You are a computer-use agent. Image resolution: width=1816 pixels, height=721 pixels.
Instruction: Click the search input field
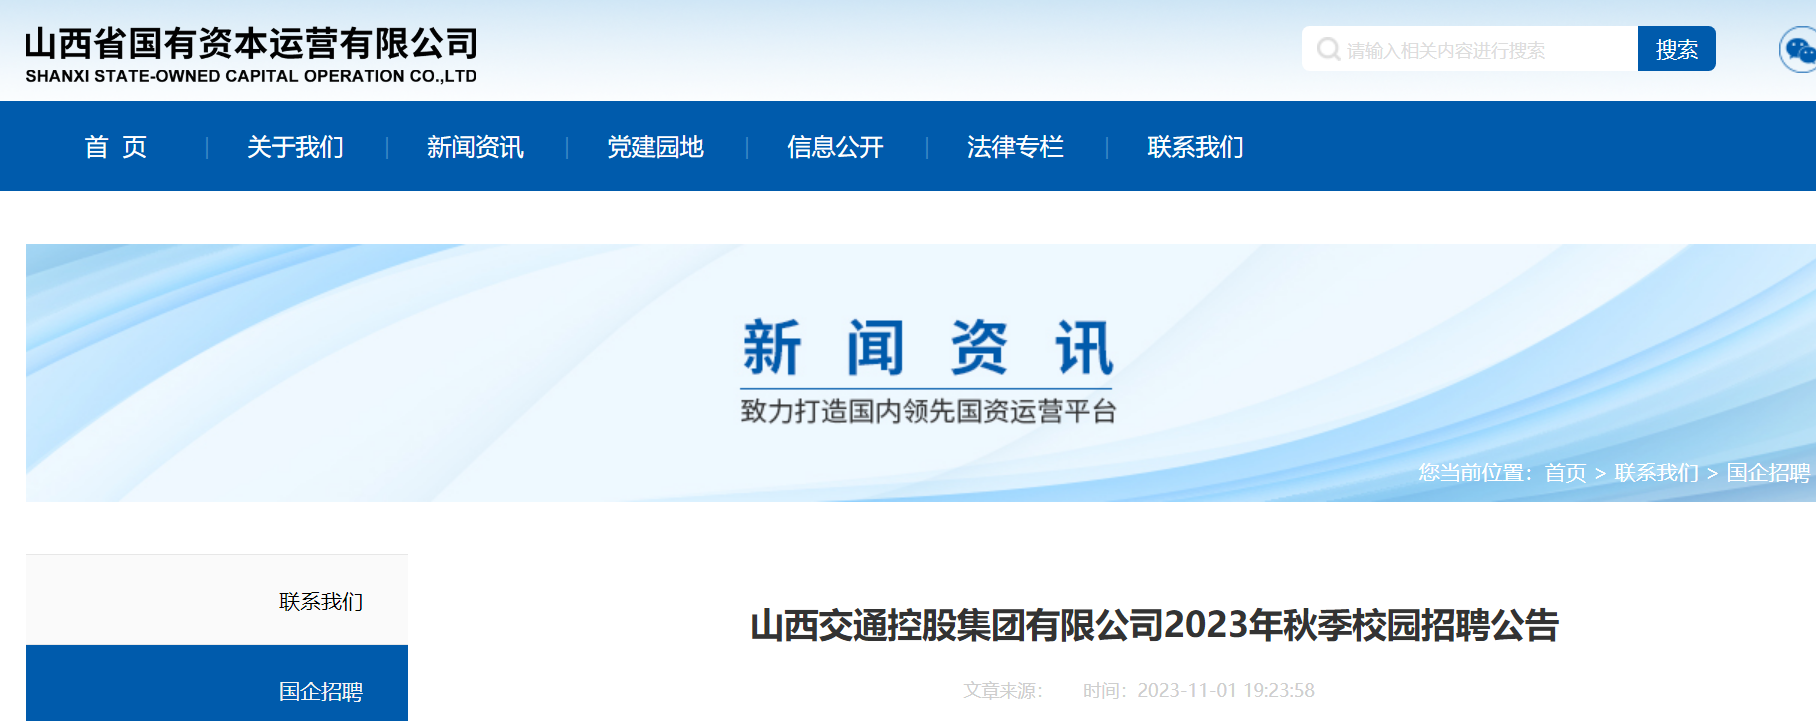point(1470,49)
